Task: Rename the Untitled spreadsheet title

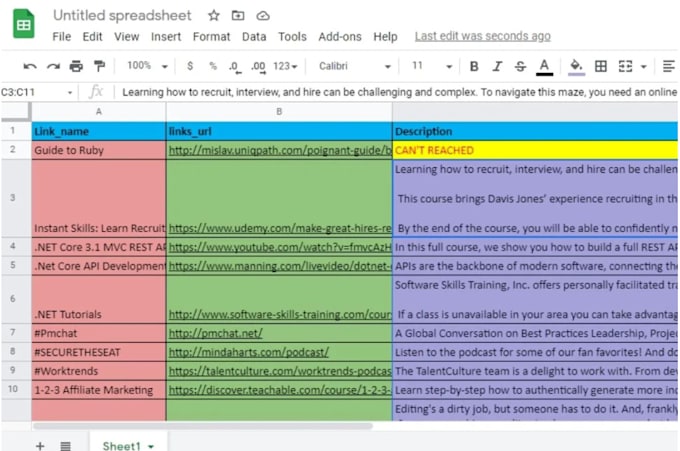Action: [122, 16]
